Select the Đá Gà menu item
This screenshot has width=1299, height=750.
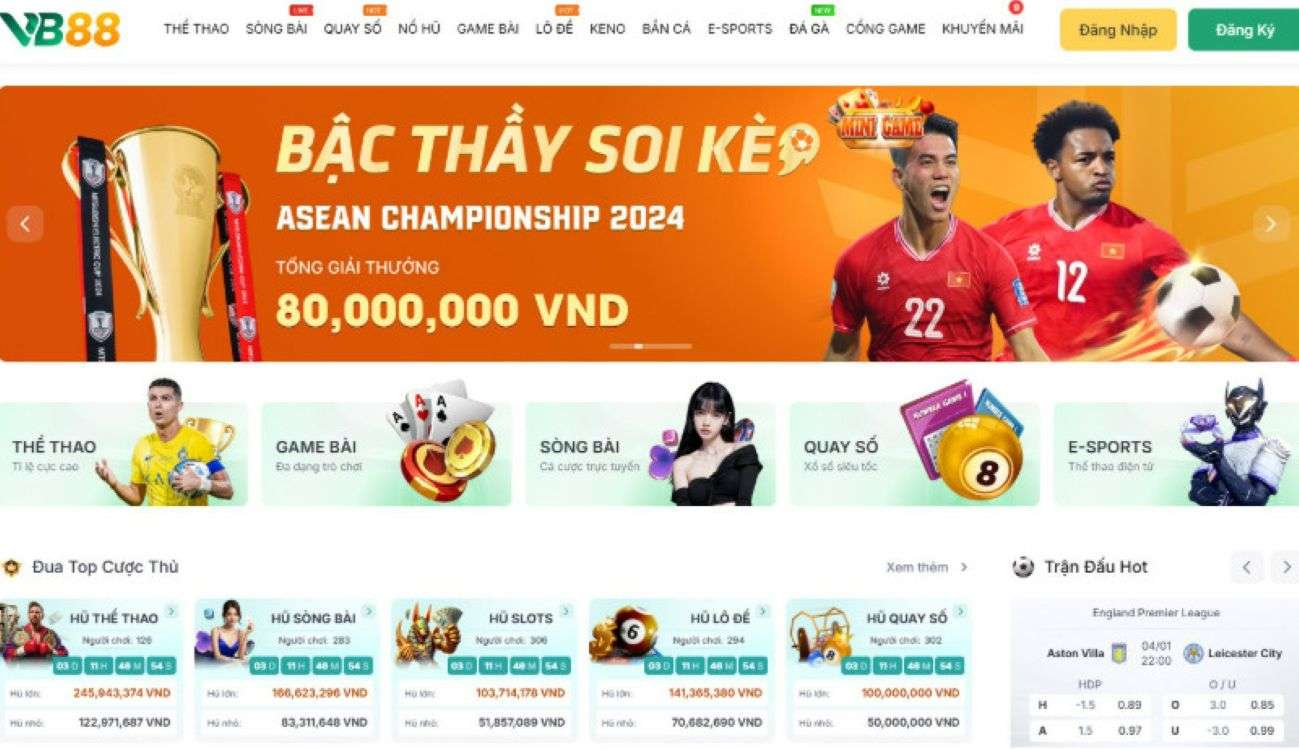809,29
